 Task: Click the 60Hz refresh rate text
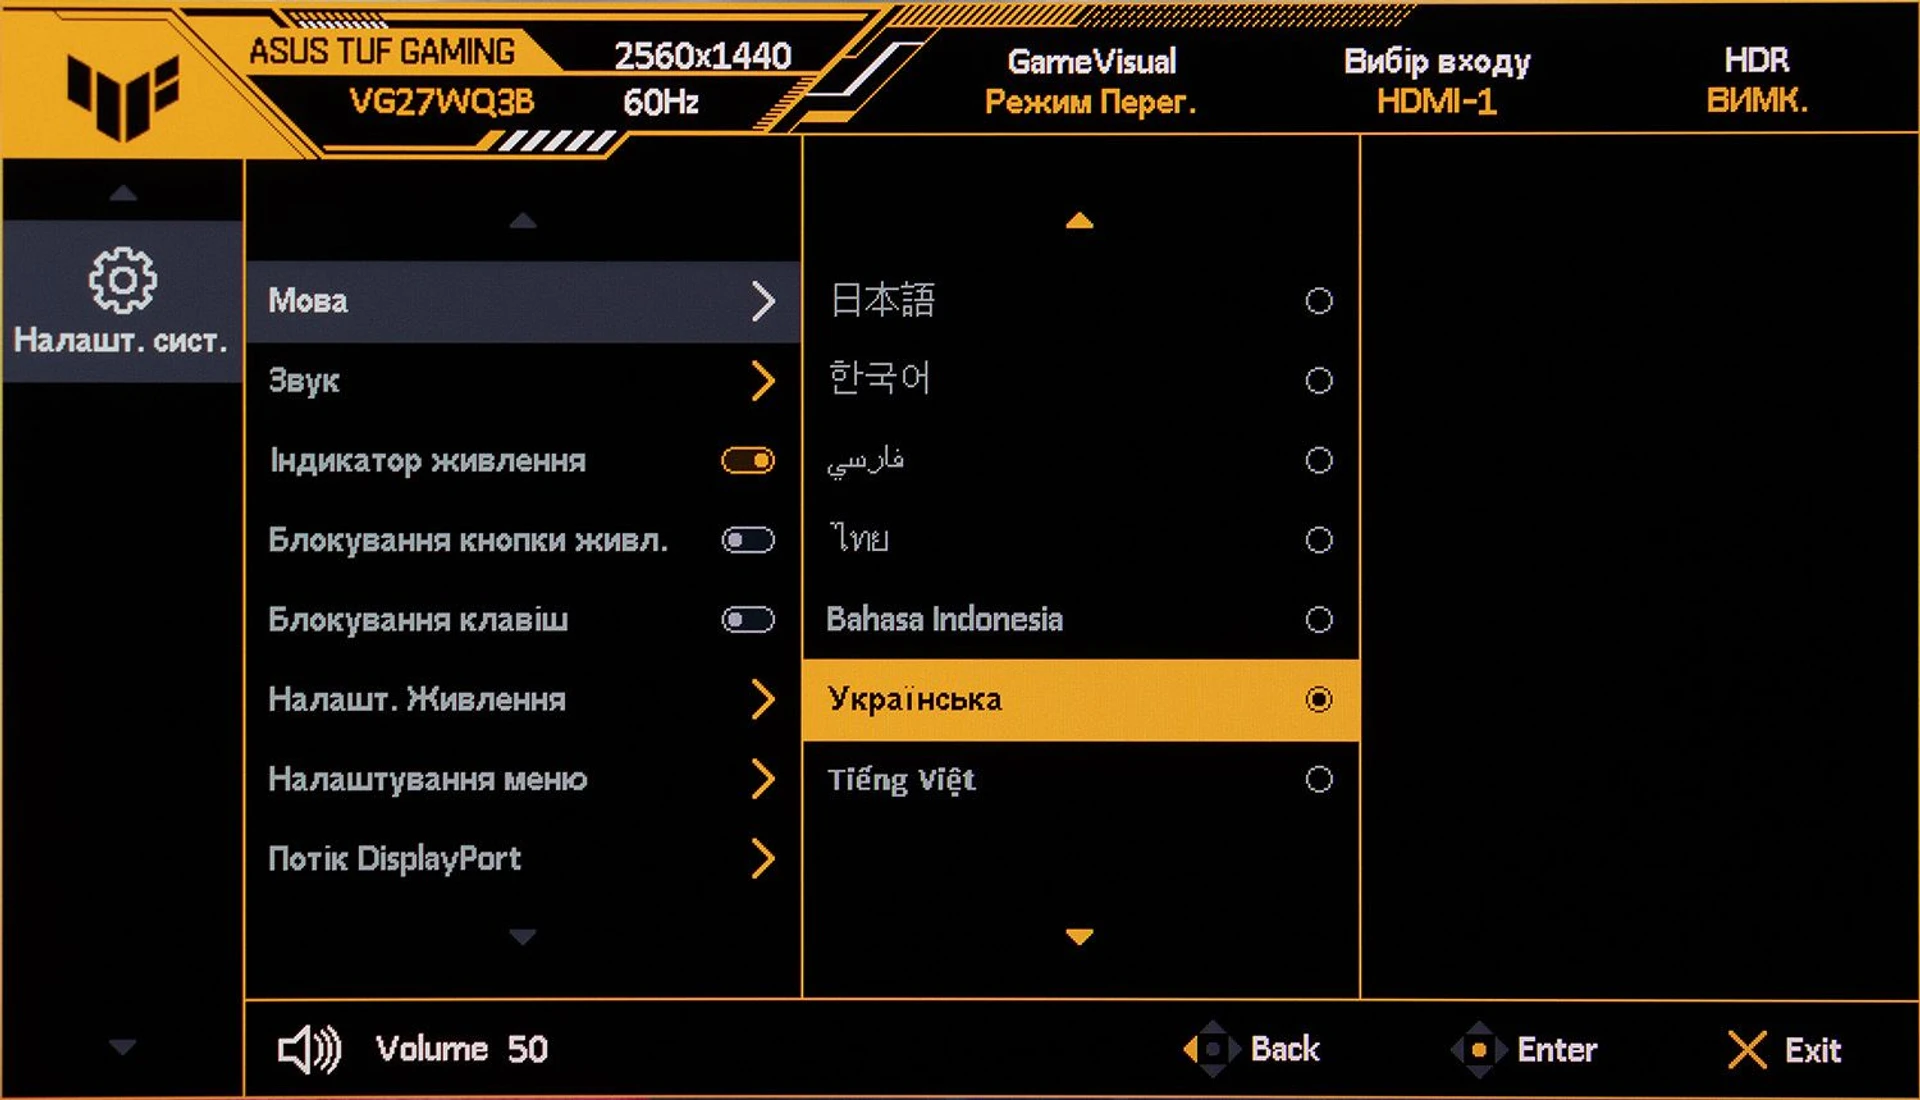(x=660, y=102)
